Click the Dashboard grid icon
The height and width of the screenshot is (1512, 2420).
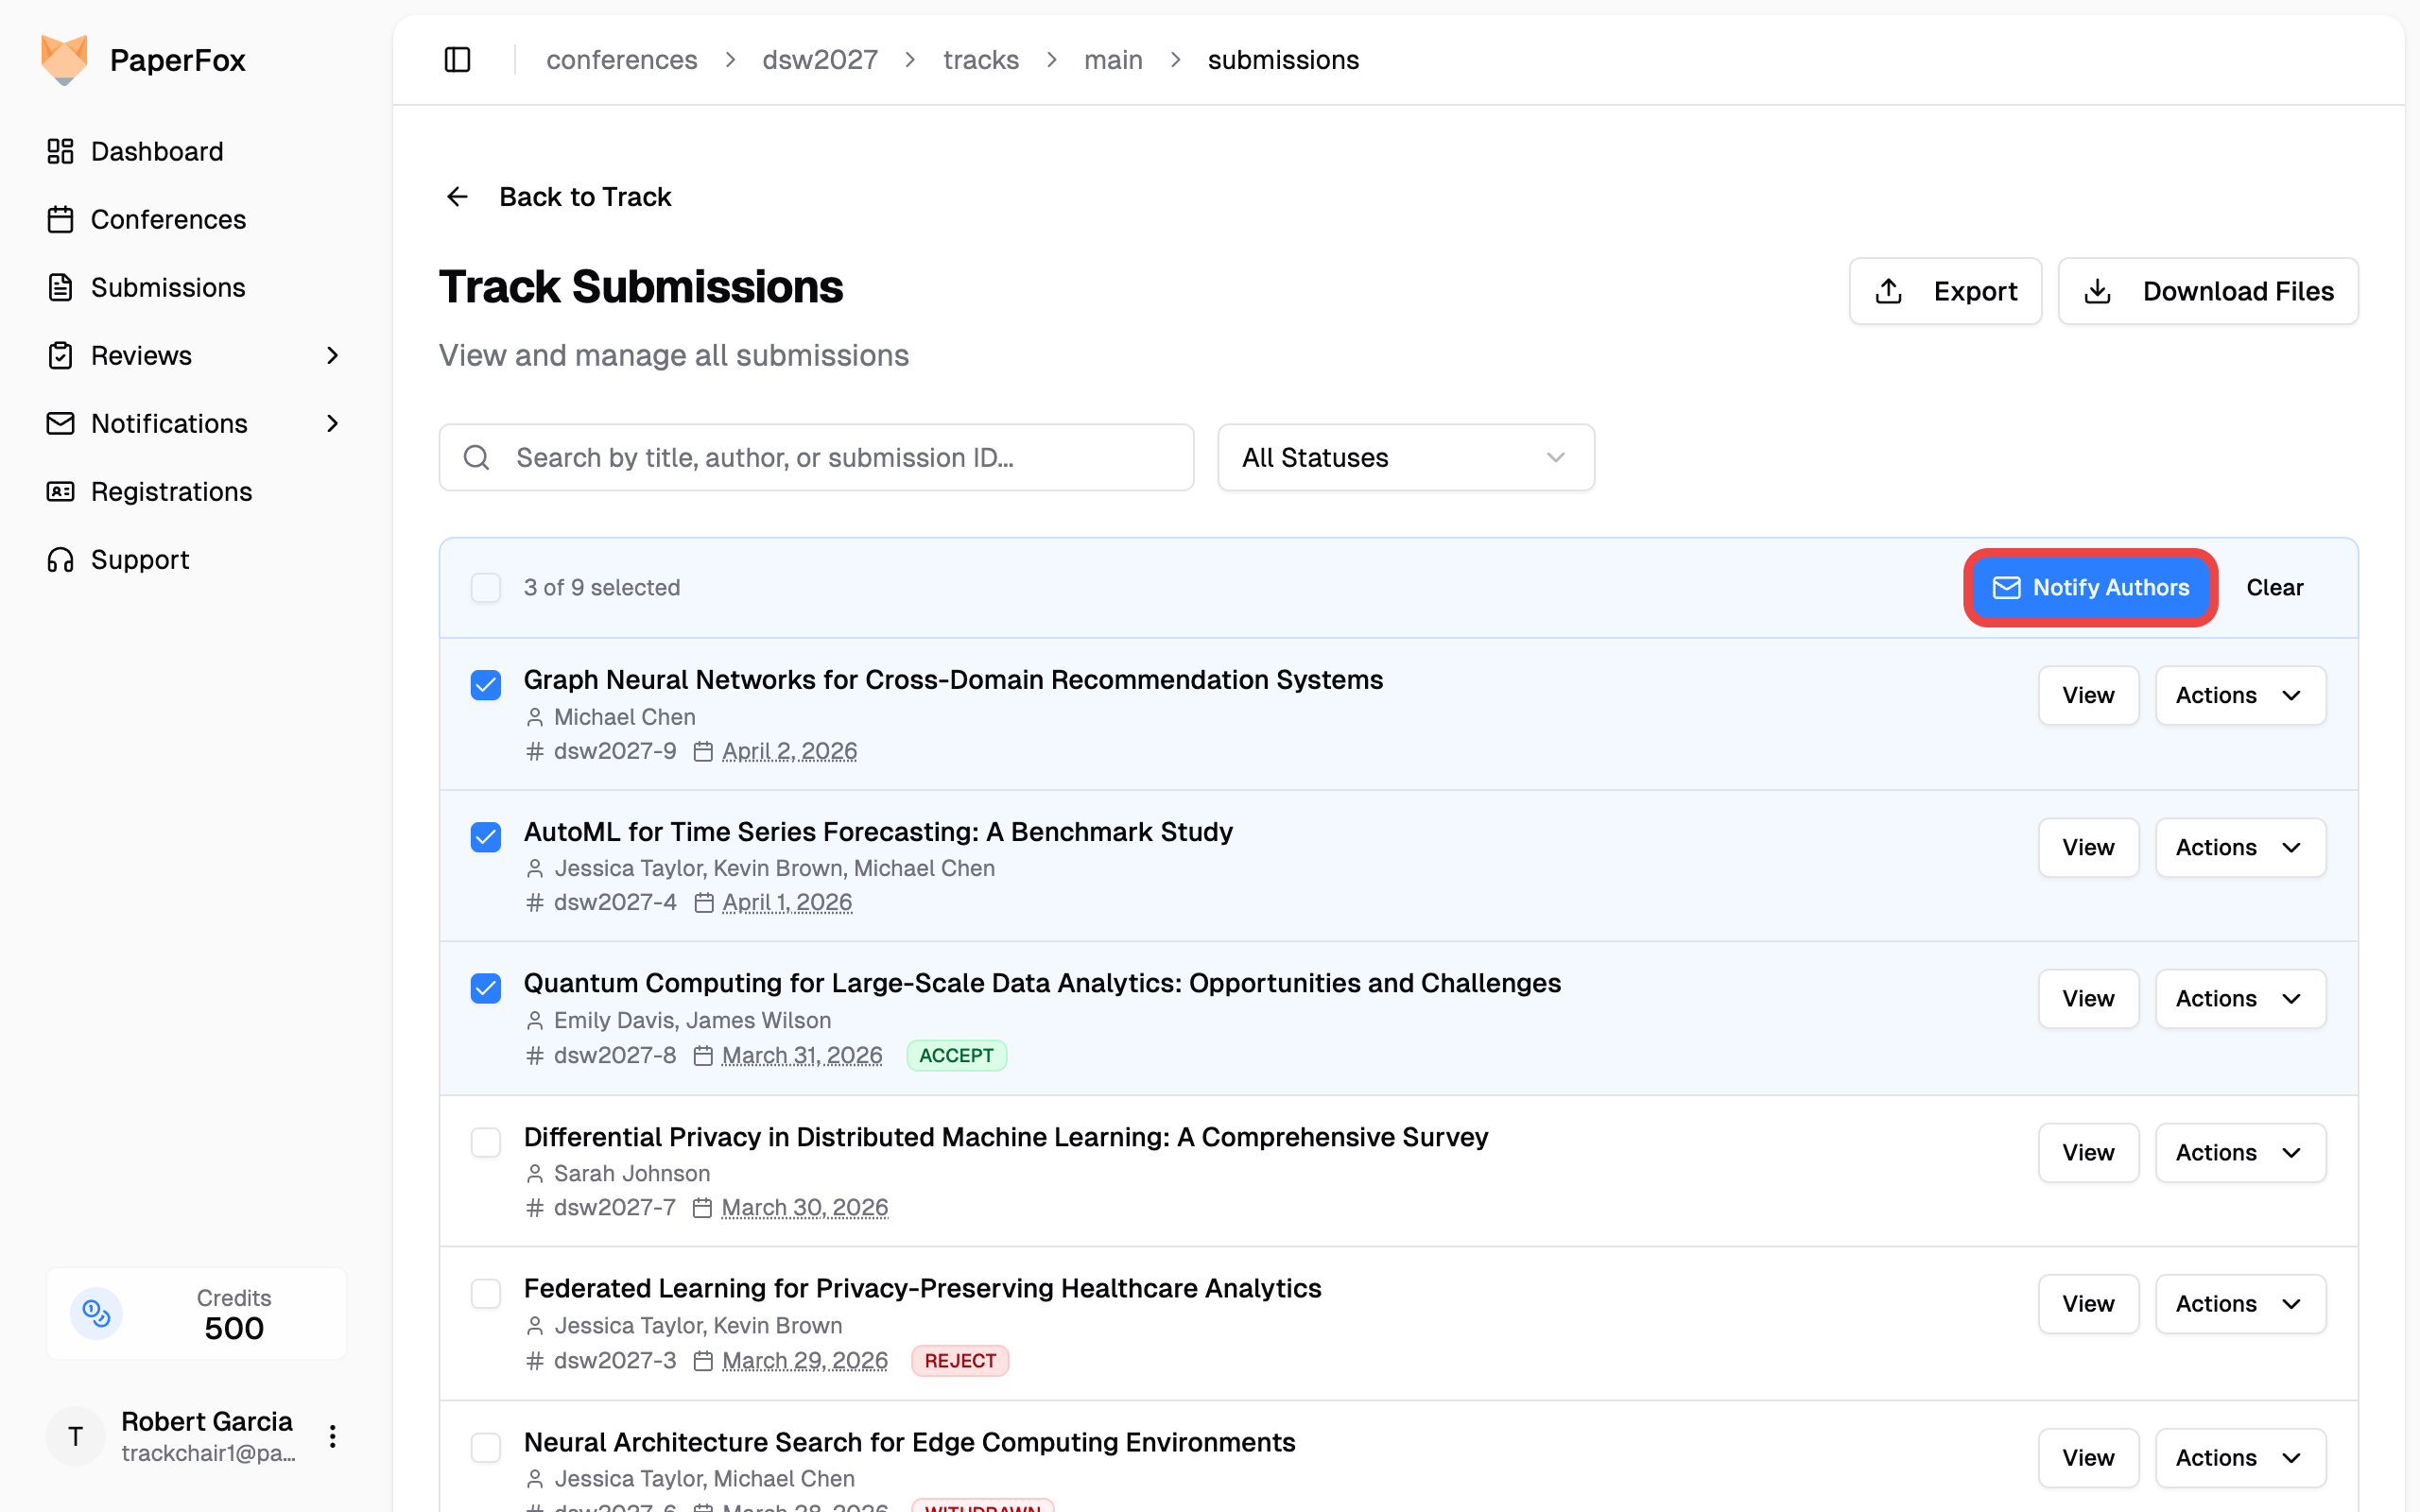tap(60, 151)
